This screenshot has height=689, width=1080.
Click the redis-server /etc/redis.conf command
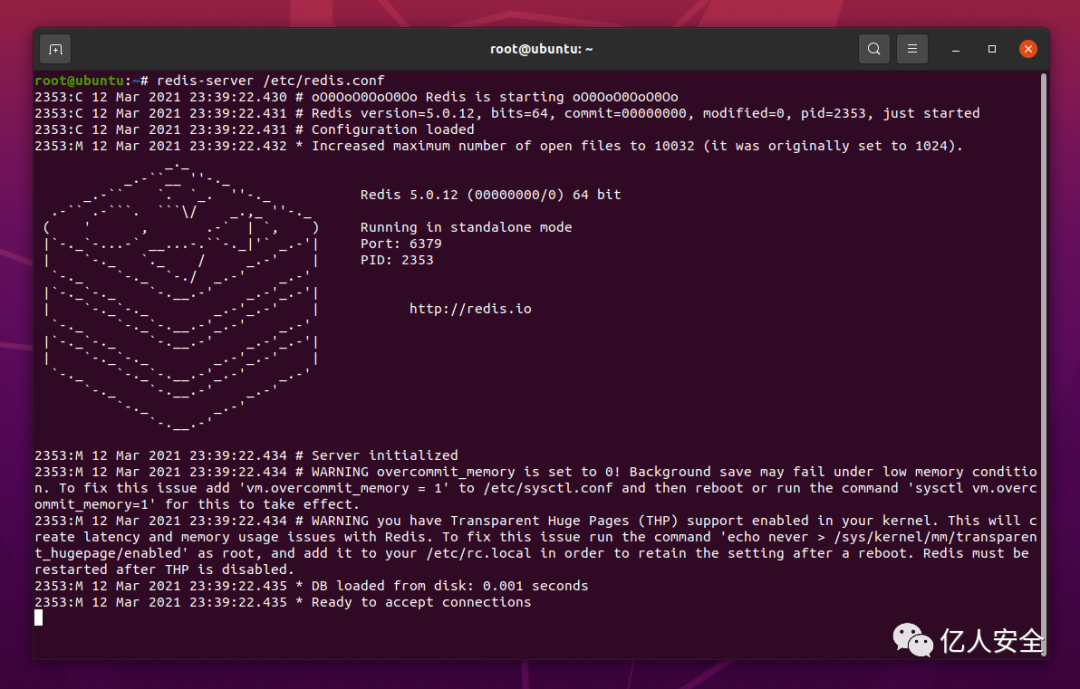tap(271, 81)
